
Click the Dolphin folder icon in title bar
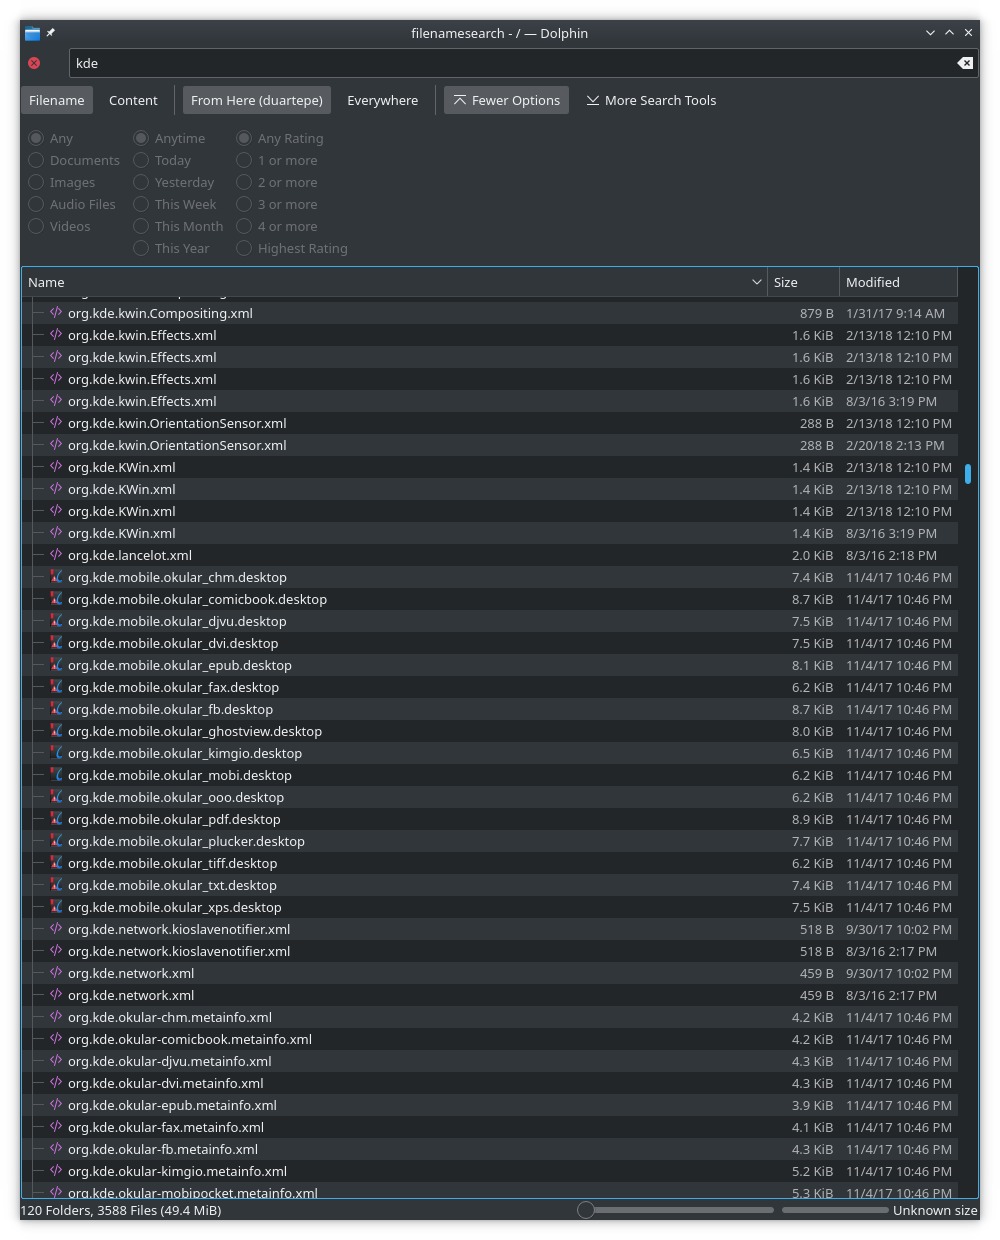tap(32, 33)
